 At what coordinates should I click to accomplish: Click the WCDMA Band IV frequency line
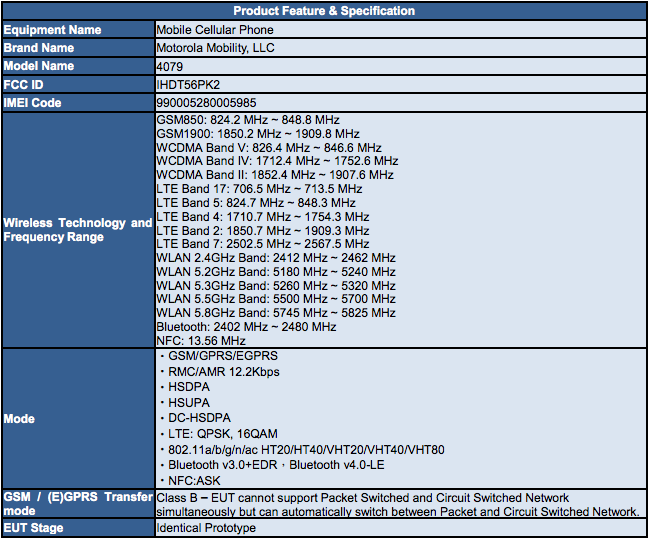[277, 161]
